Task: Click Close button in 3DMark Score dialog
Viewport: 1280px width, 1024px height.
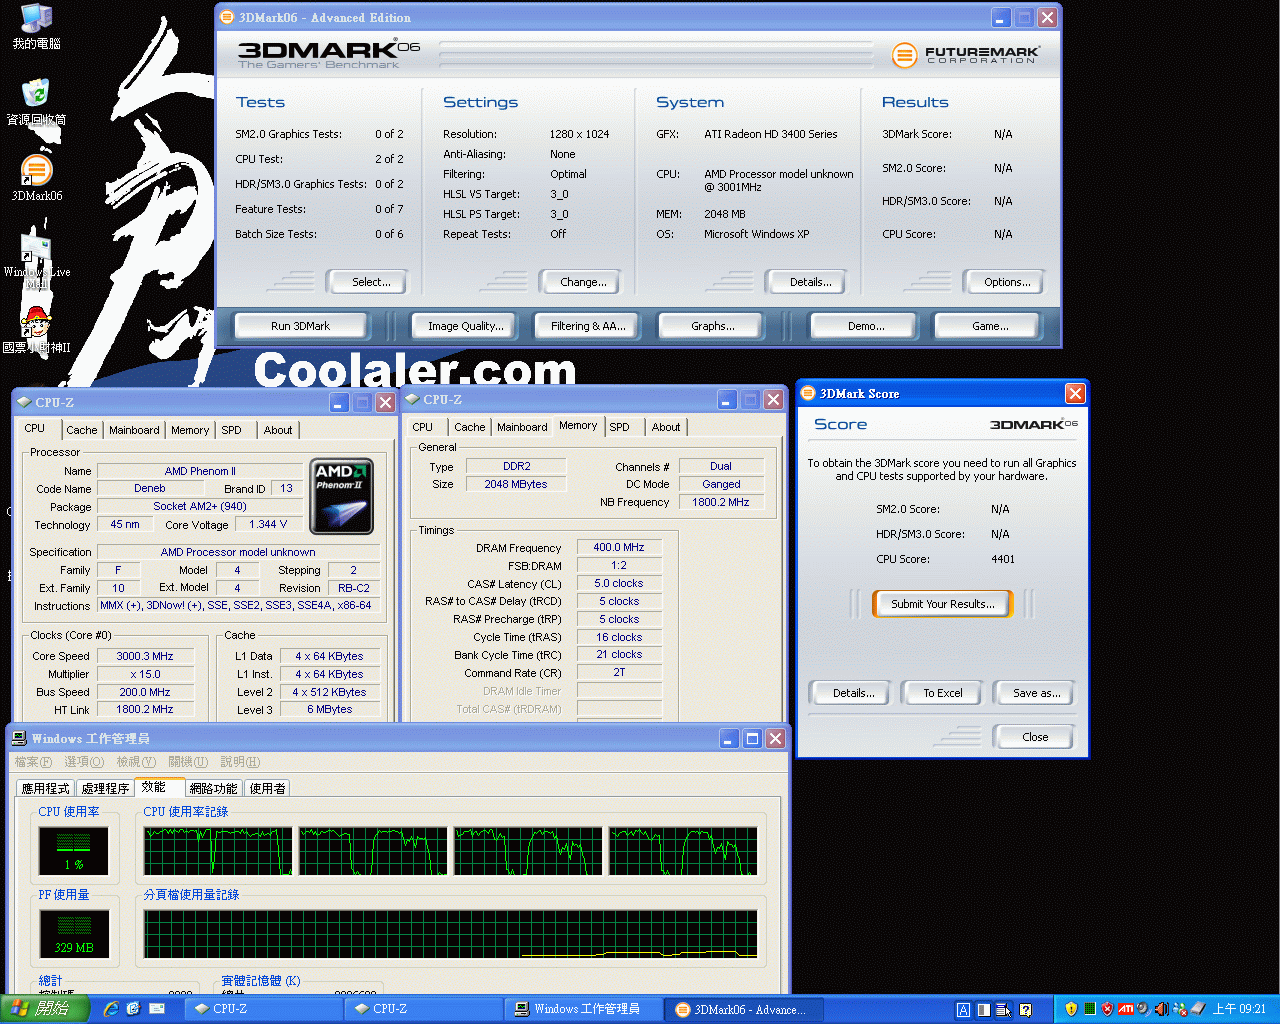Action: coord(1035,737)
